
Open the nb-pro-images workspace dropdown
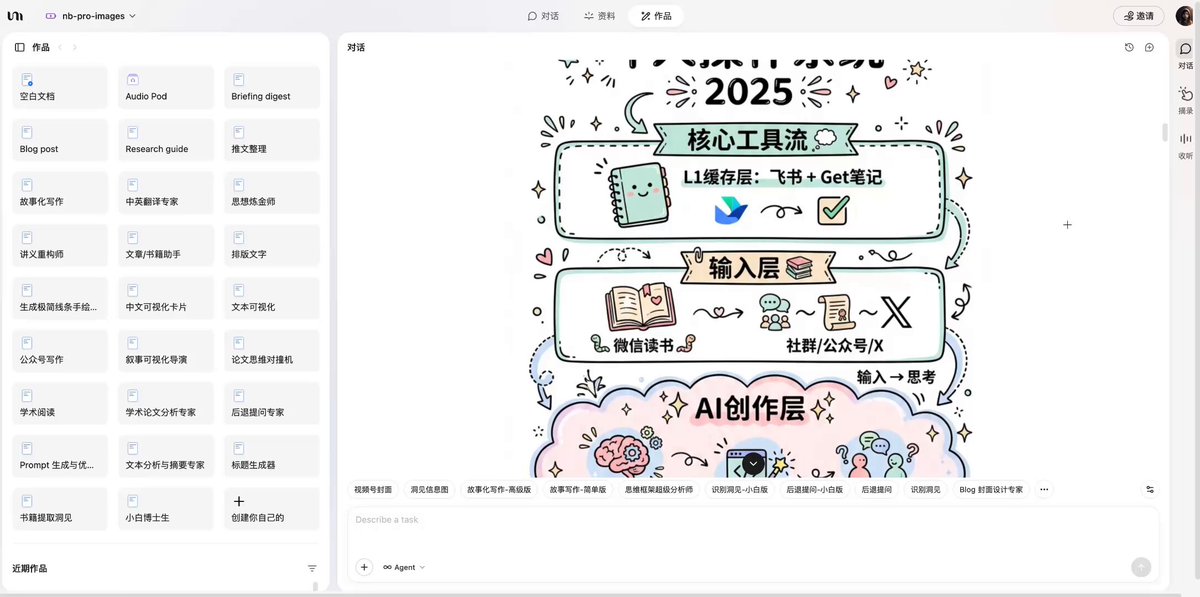(x=87, y=15)
